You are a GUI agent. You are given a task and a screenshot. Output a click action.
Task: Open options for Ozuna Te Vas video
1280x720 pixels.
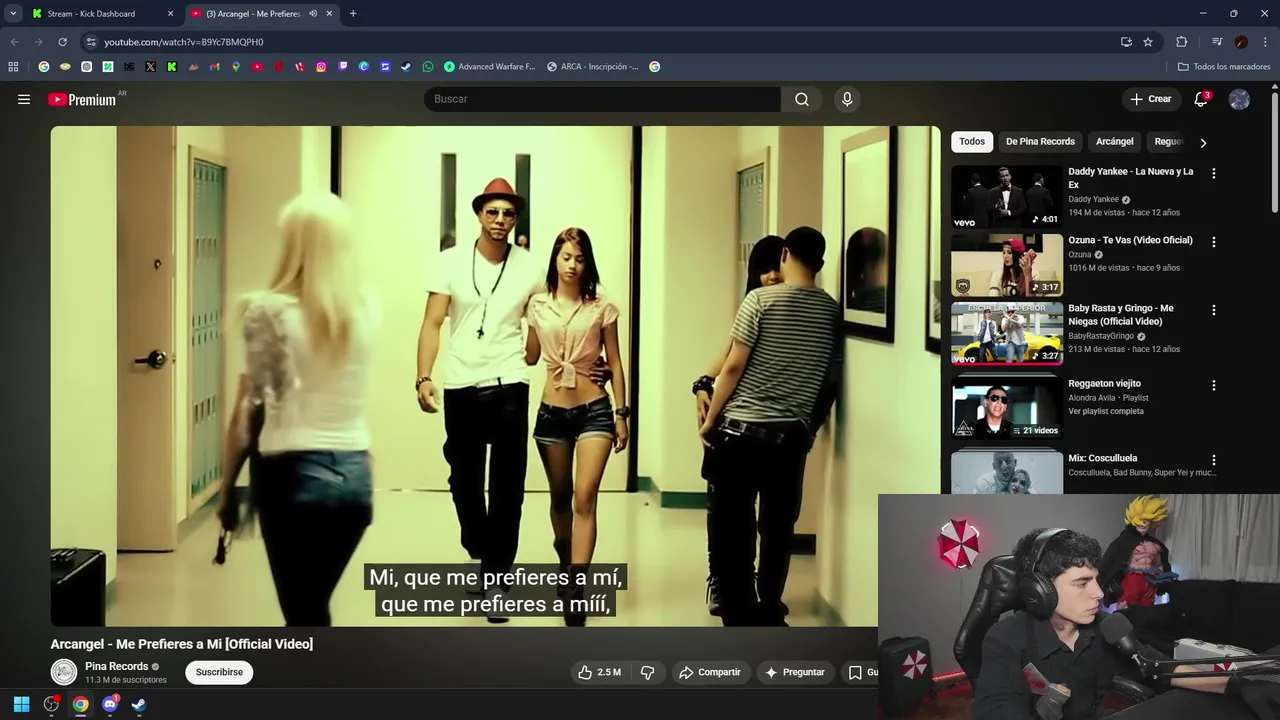(1214, 242)
